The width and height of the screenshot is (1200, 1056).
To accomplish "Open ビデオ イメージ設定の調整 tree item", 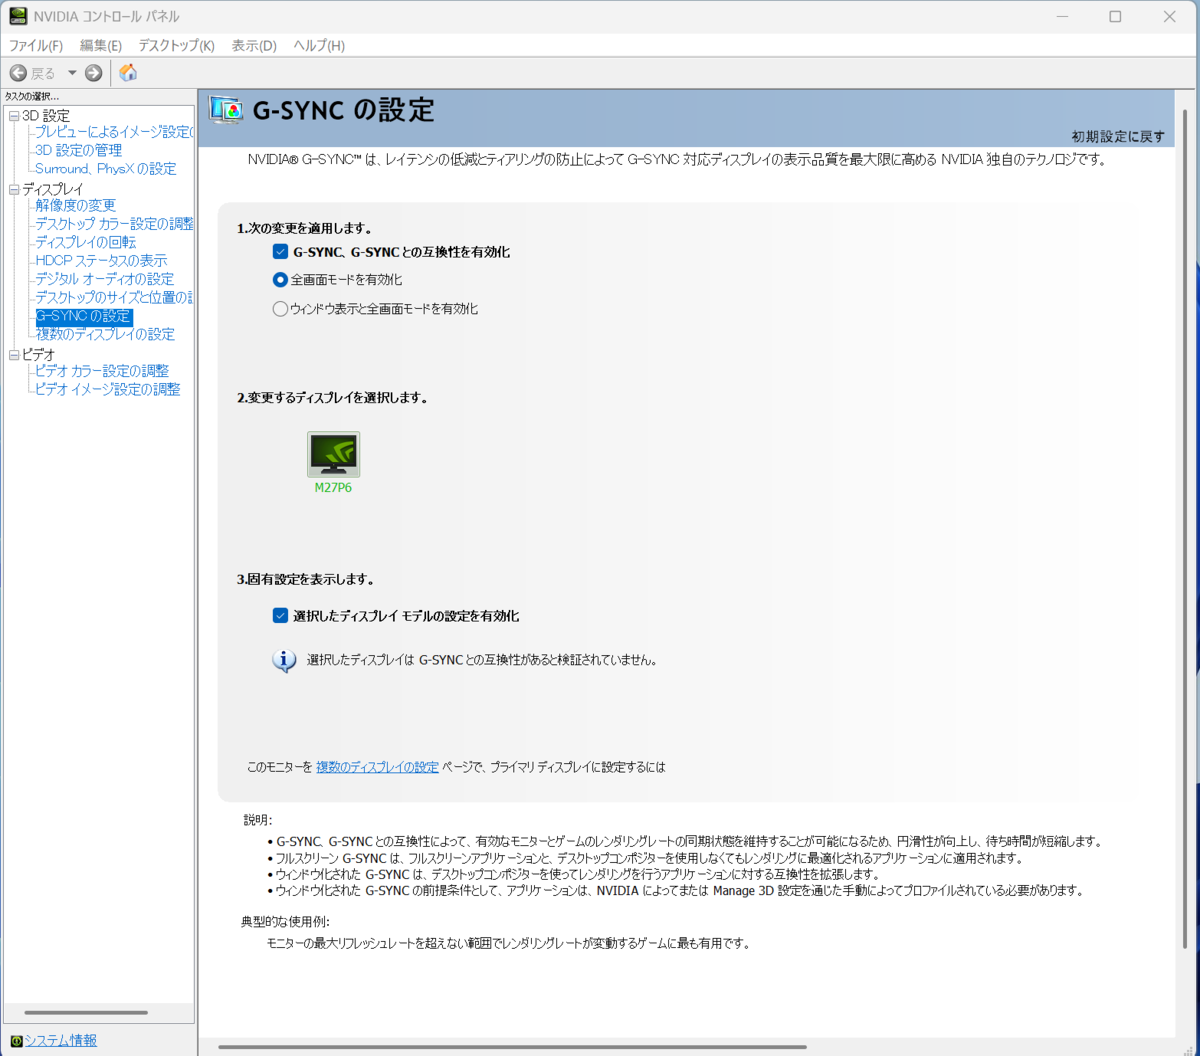I will pos(108,389).
